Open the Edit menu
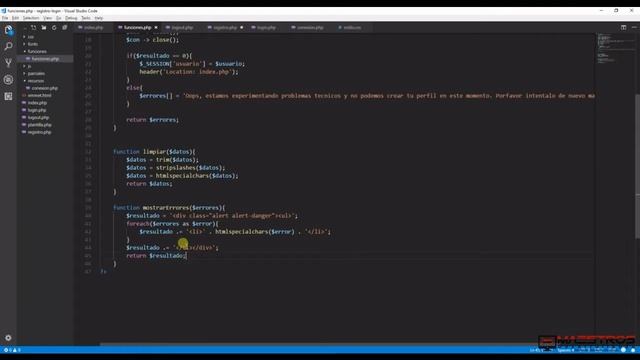This screenshot has width=640, height=360. (x=16, y=18)
